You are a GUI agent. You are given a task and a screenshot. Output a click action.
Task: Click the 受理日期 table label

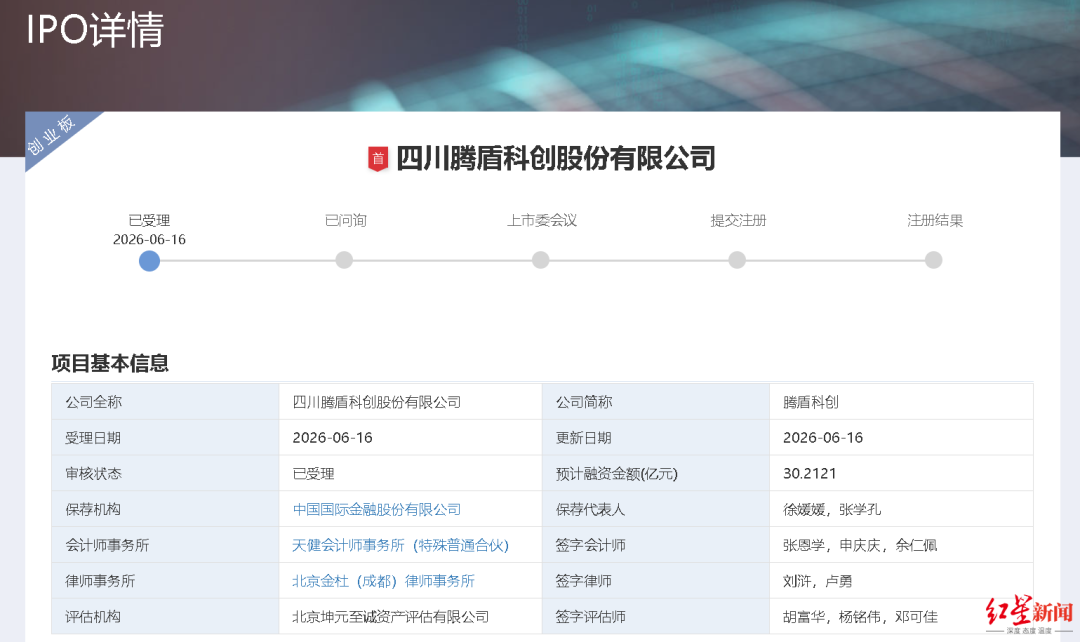[94, 438]
